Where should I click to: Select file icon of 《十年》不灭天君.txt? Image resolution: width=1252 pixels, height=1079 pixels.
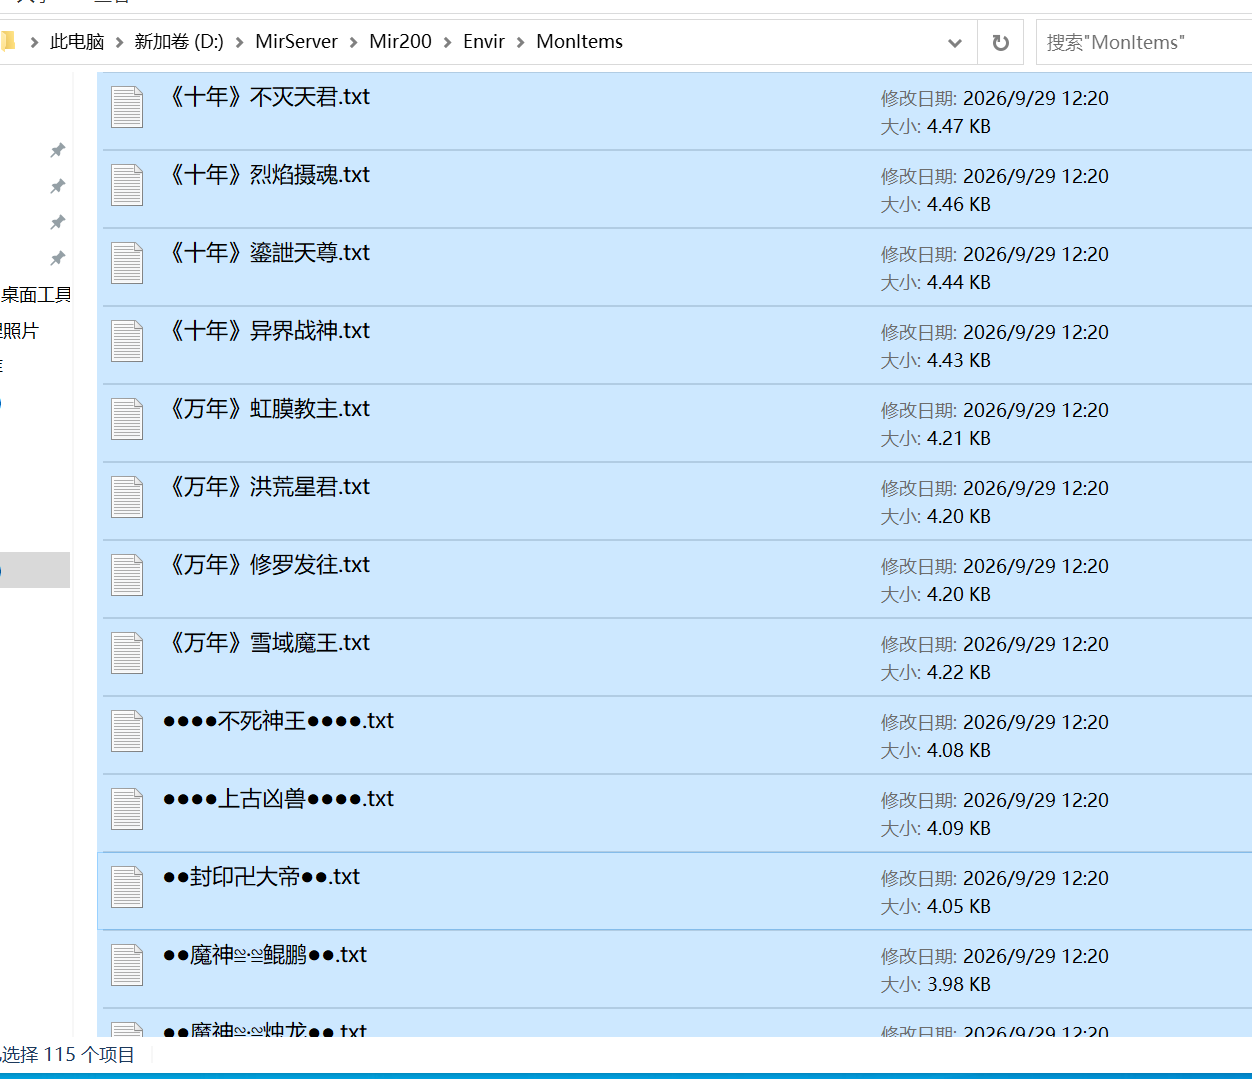coord(127,107)
